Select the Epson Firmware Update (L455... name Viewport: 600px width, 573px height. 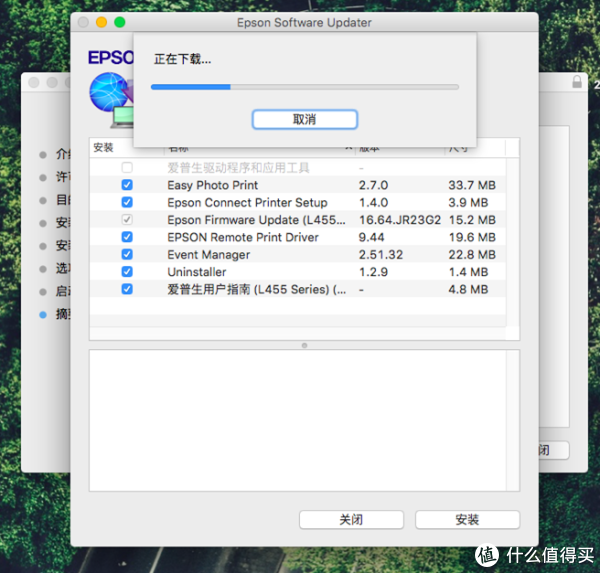[x=256, y=220]
